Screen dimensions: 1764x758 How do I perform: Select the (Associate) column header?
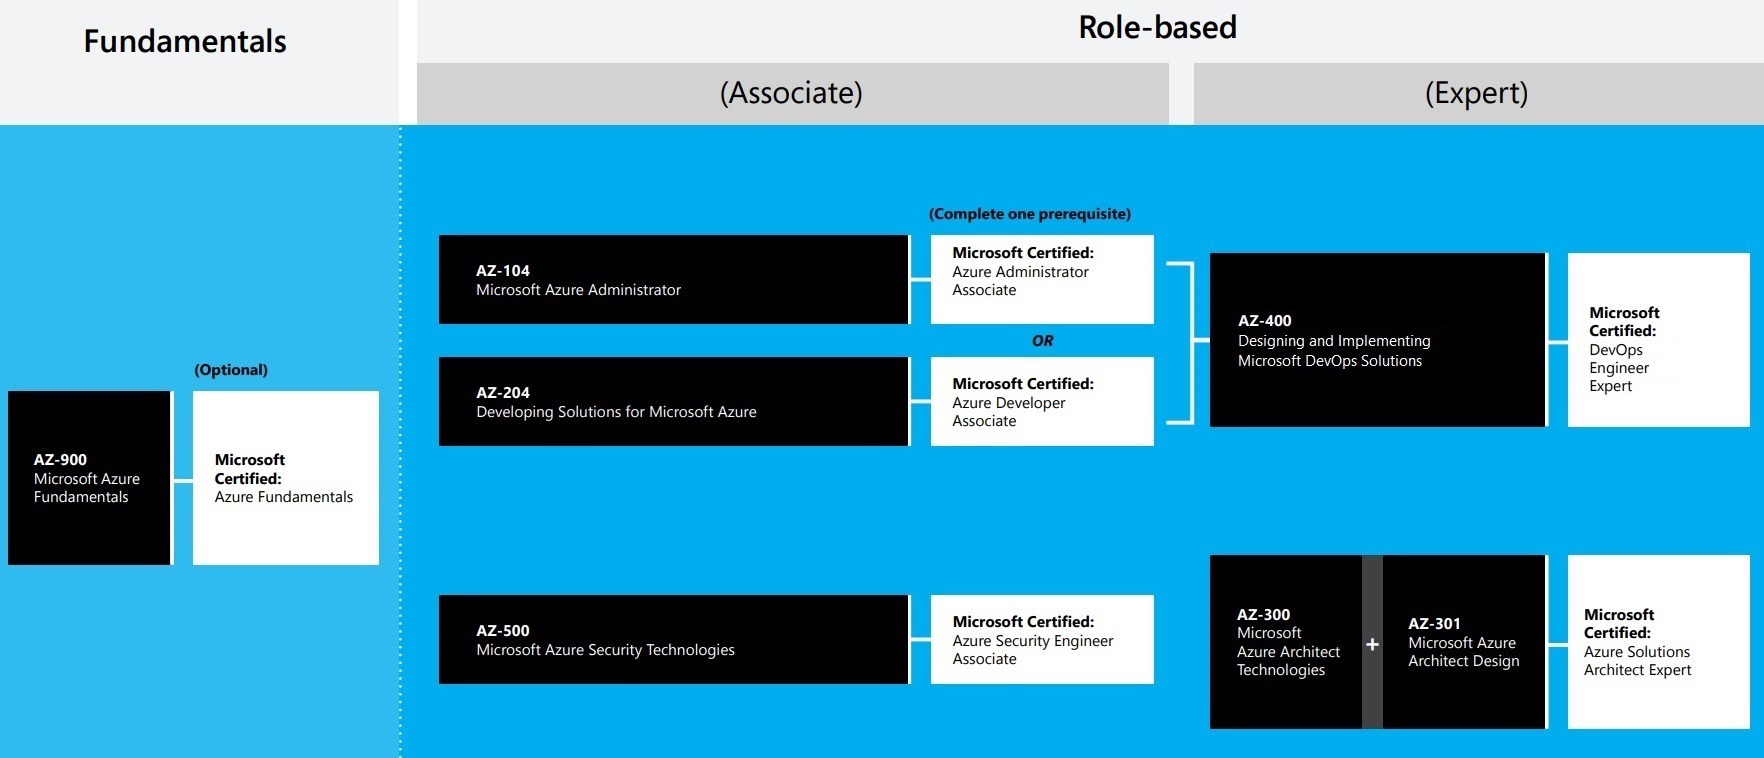click(x=792, y=94)
